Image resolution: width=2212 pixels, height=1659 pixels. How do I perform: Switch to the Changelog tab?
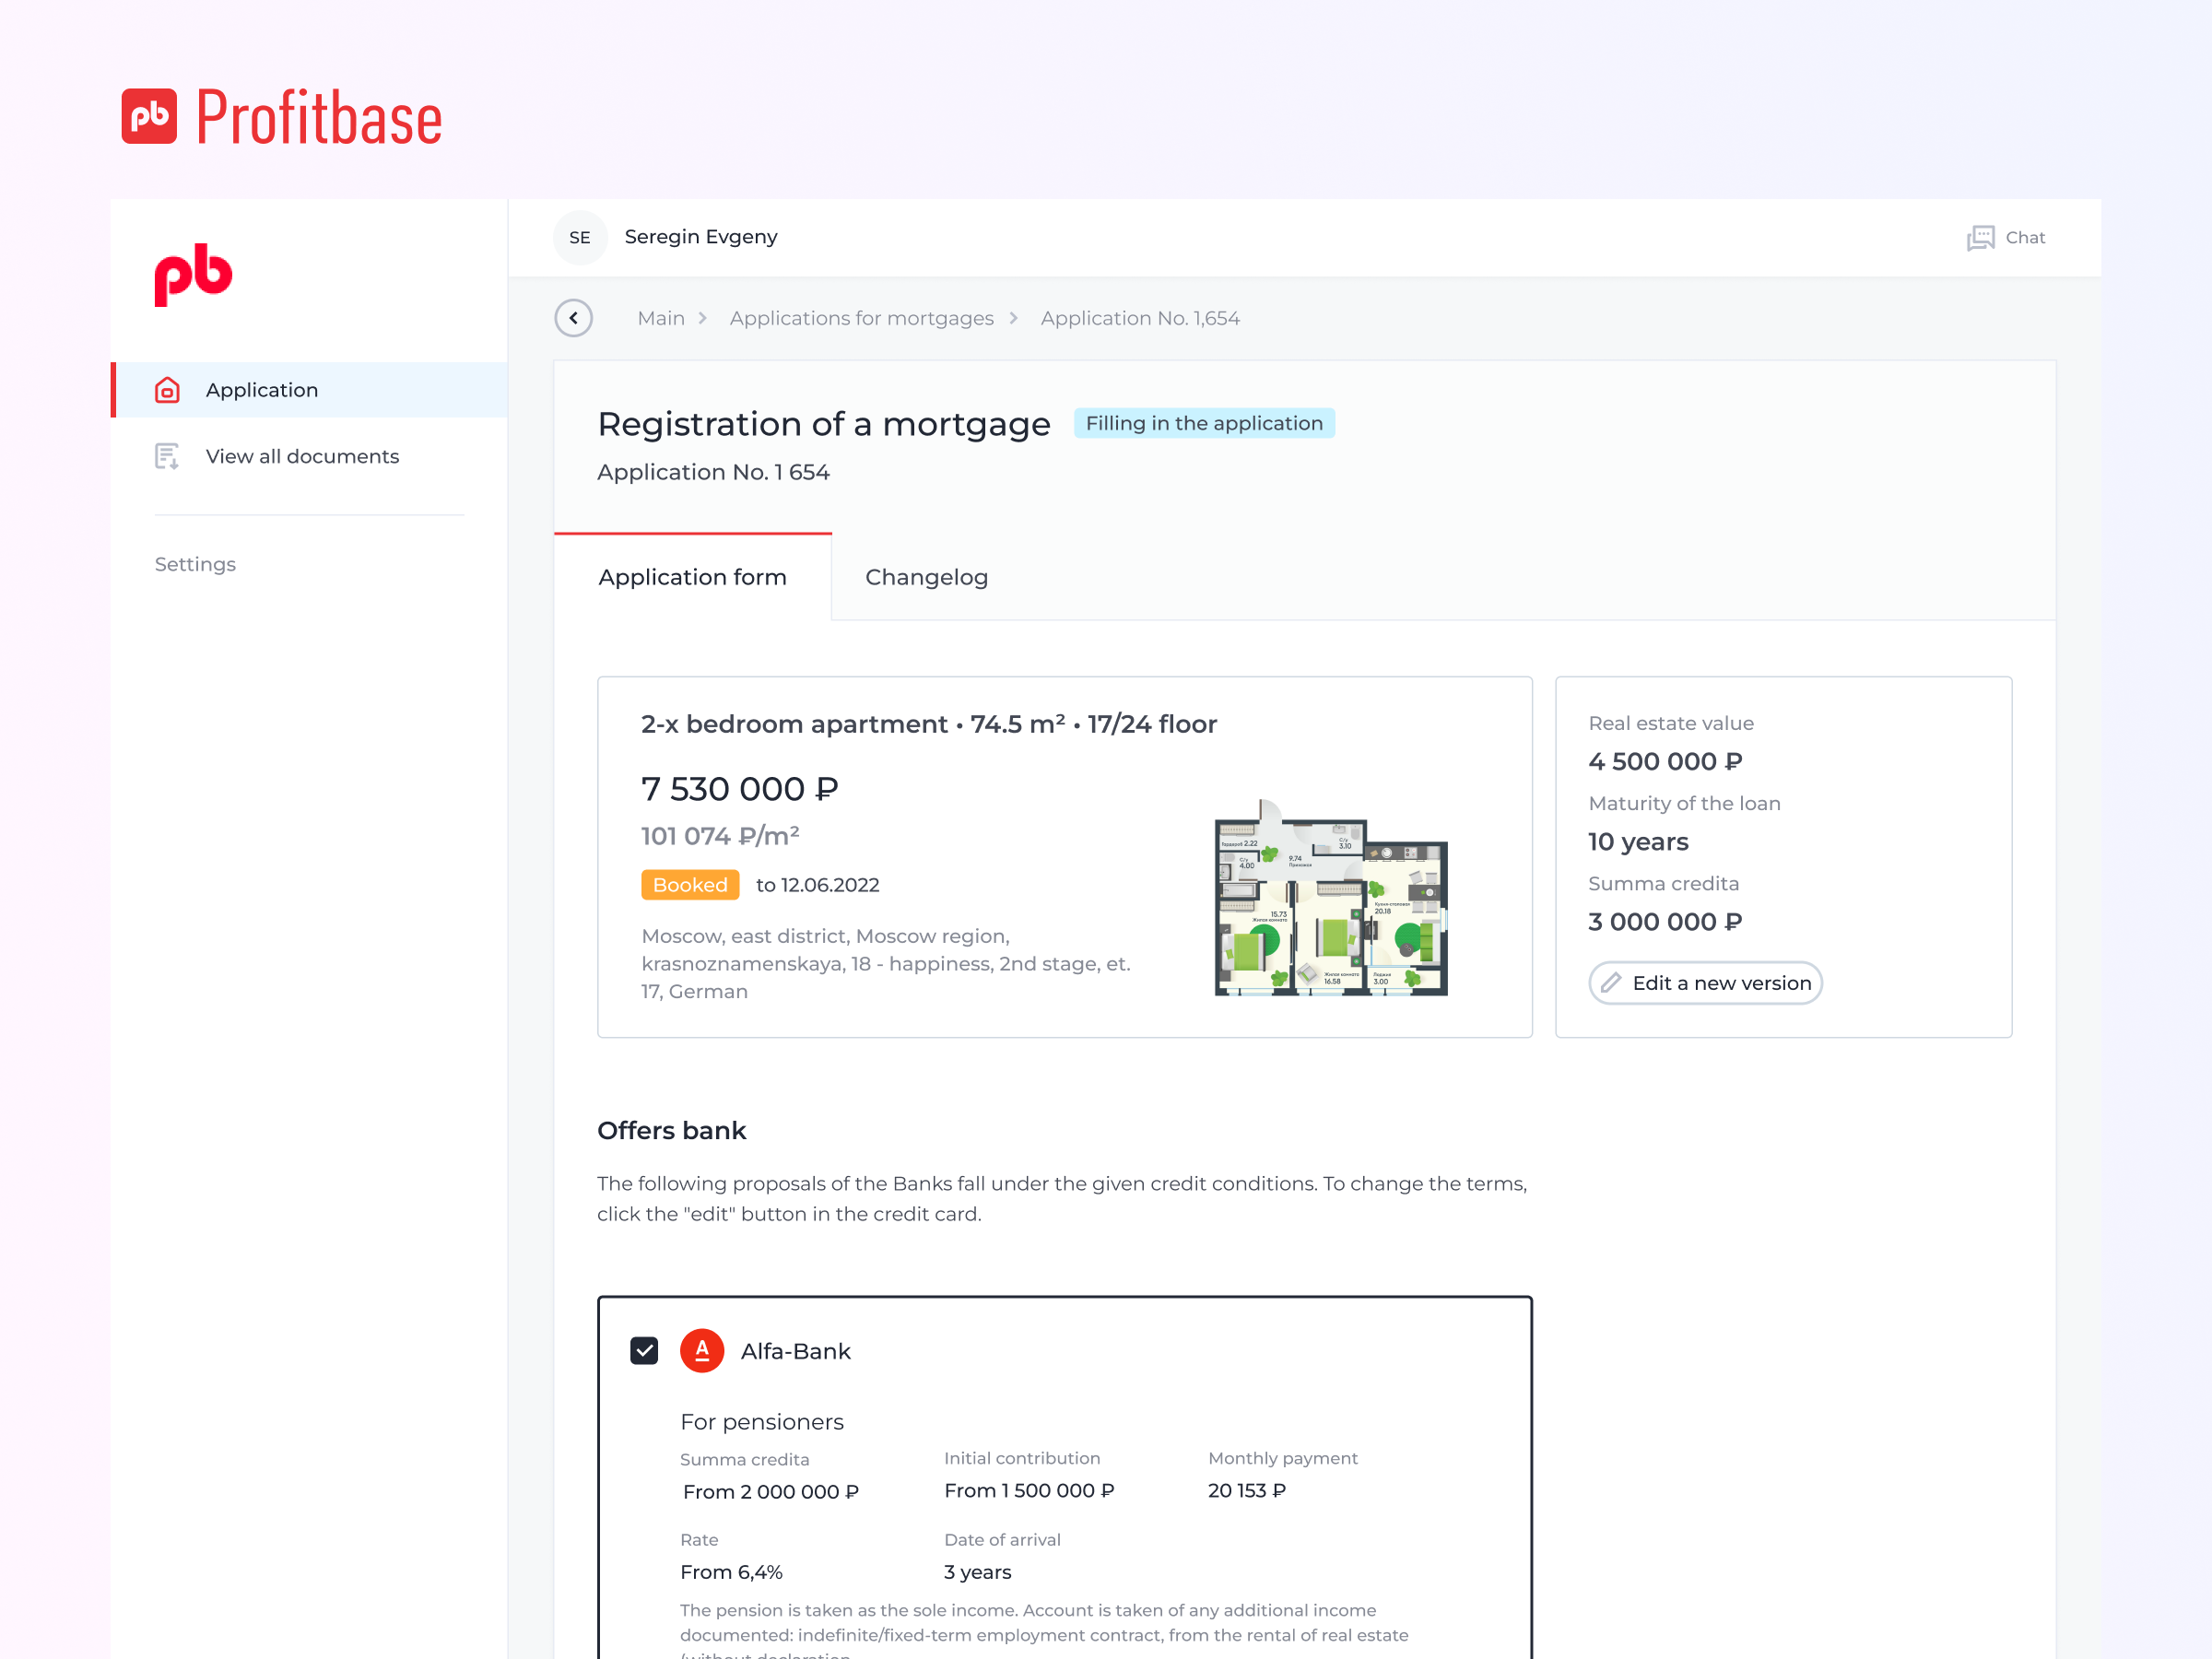[926, 577]
